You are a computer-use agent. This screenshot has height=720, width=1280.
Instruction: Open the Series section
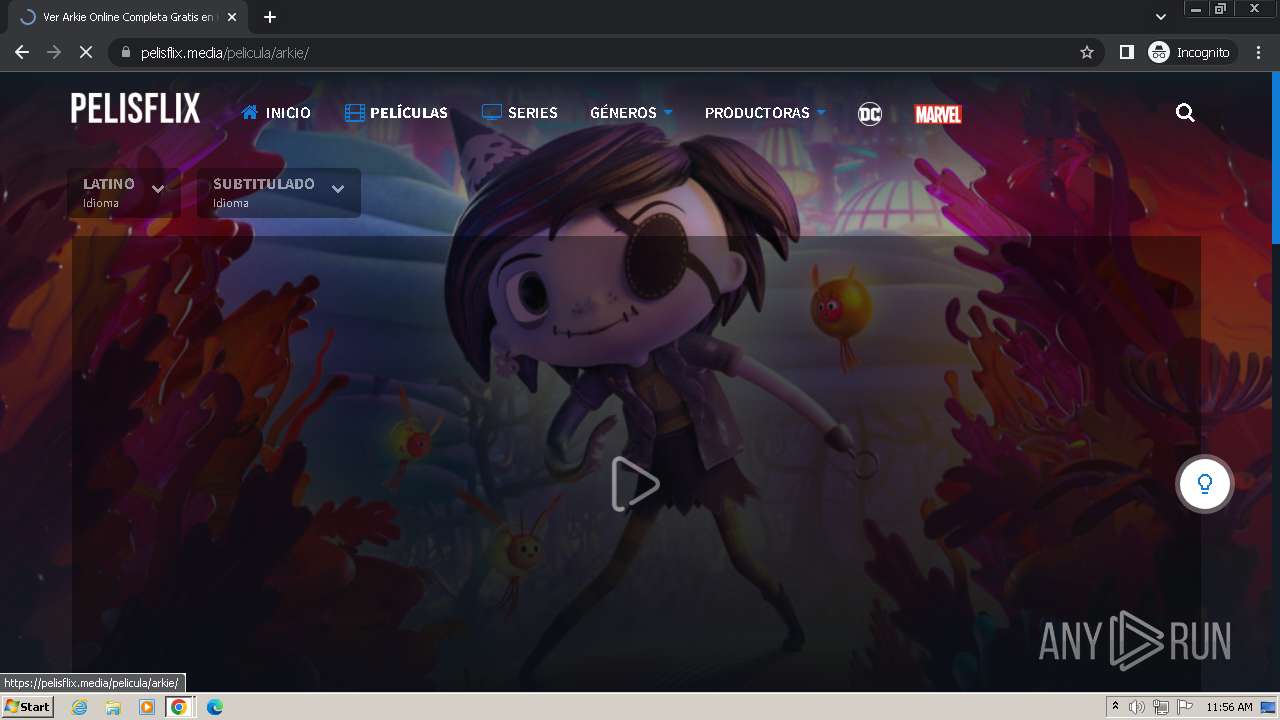519,113
